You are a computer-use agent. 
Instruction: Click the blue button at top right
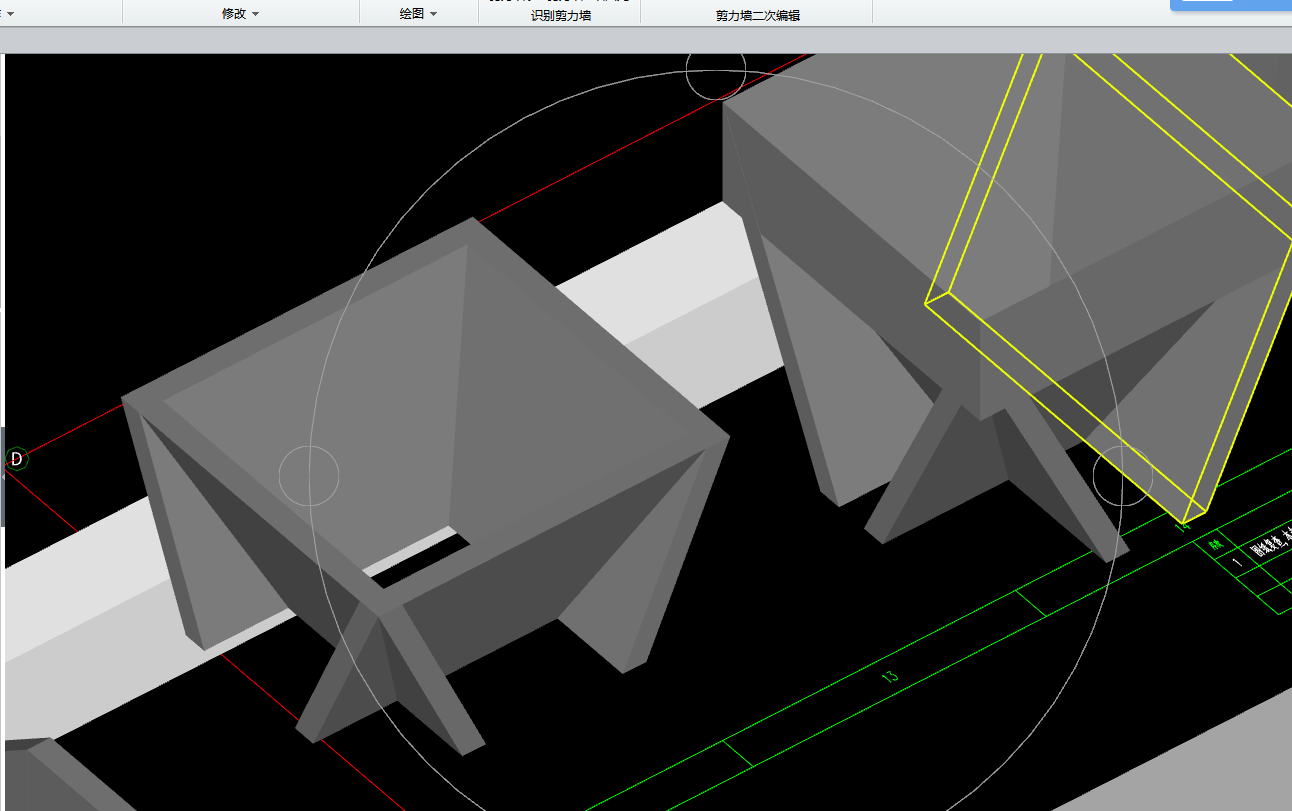click(x=1230, y=5)
